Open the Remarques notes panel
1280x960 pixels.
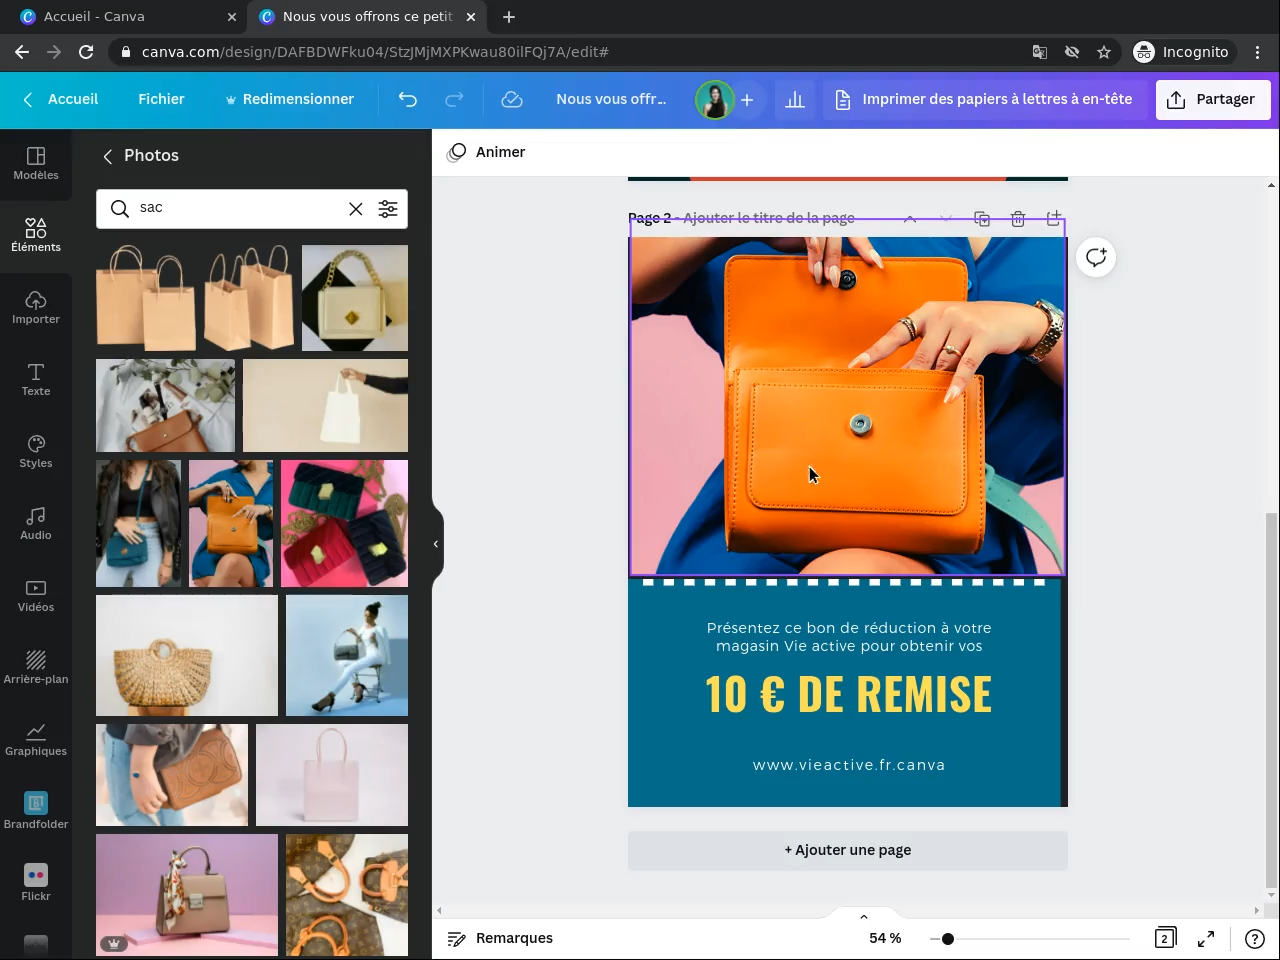pyautogui.click(x=500, y=938)
